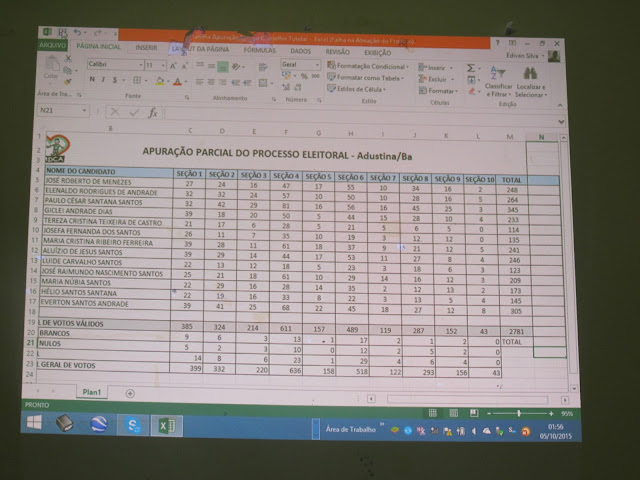640x480 pixels.
Task: Toggle align text left
Action: tap(199, 82)
